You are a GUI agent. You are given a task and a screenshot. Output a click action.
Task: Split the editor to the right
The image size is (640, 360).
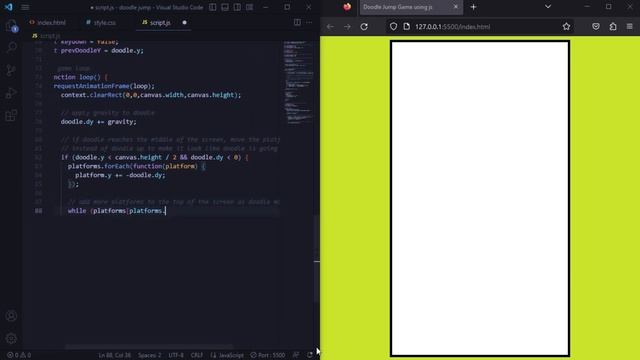click(297, 22)
